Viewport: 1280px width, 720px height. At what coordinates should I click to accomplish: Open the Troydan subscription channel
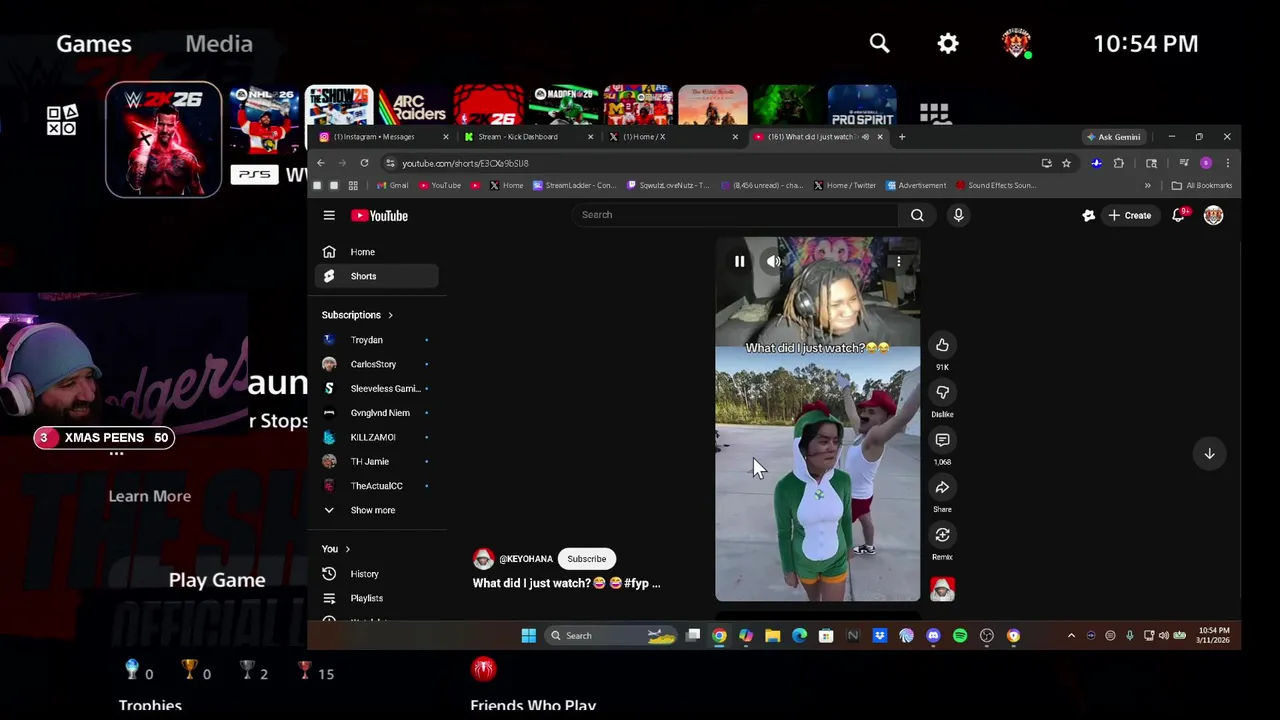pos(376,340)
